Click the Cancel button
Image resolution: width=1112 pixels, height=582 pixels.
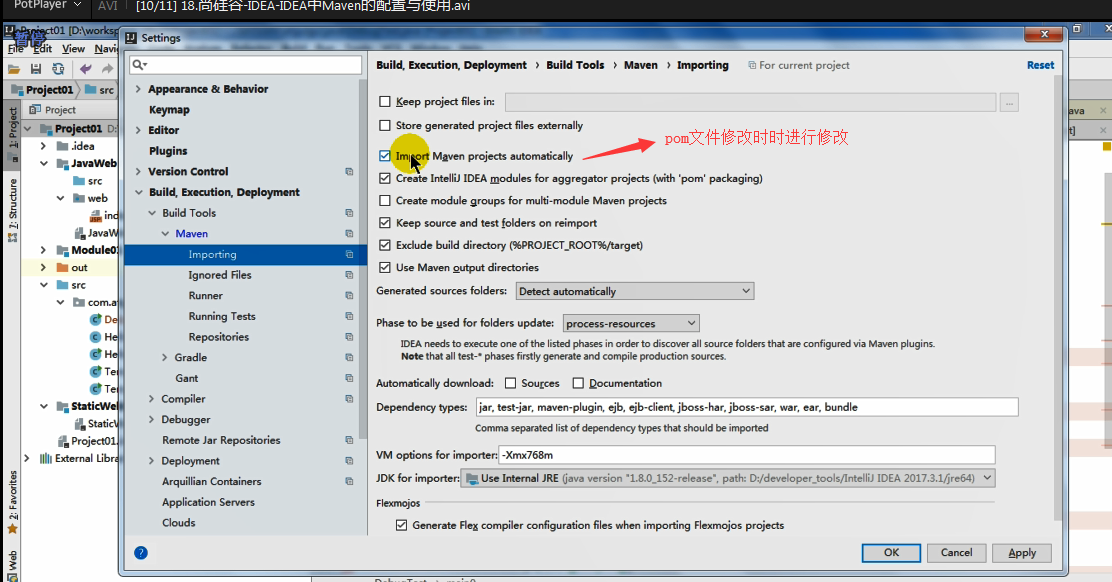(x=956, y=553)
